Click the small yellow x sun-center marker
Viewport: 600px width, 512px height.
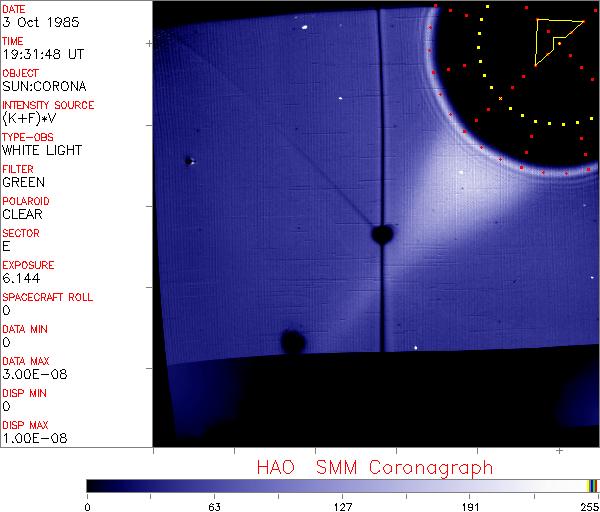[x=500, y=98]
